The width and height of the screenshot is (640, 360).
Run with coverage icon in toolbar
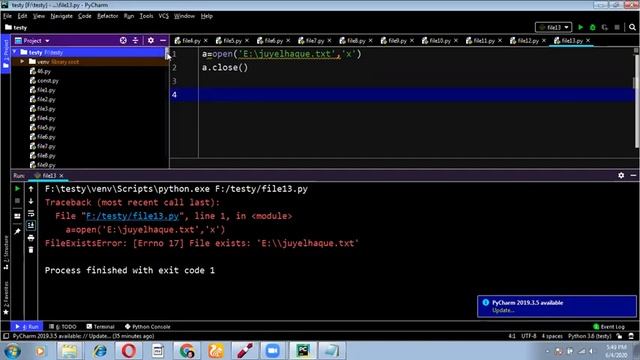pos(604,27)
